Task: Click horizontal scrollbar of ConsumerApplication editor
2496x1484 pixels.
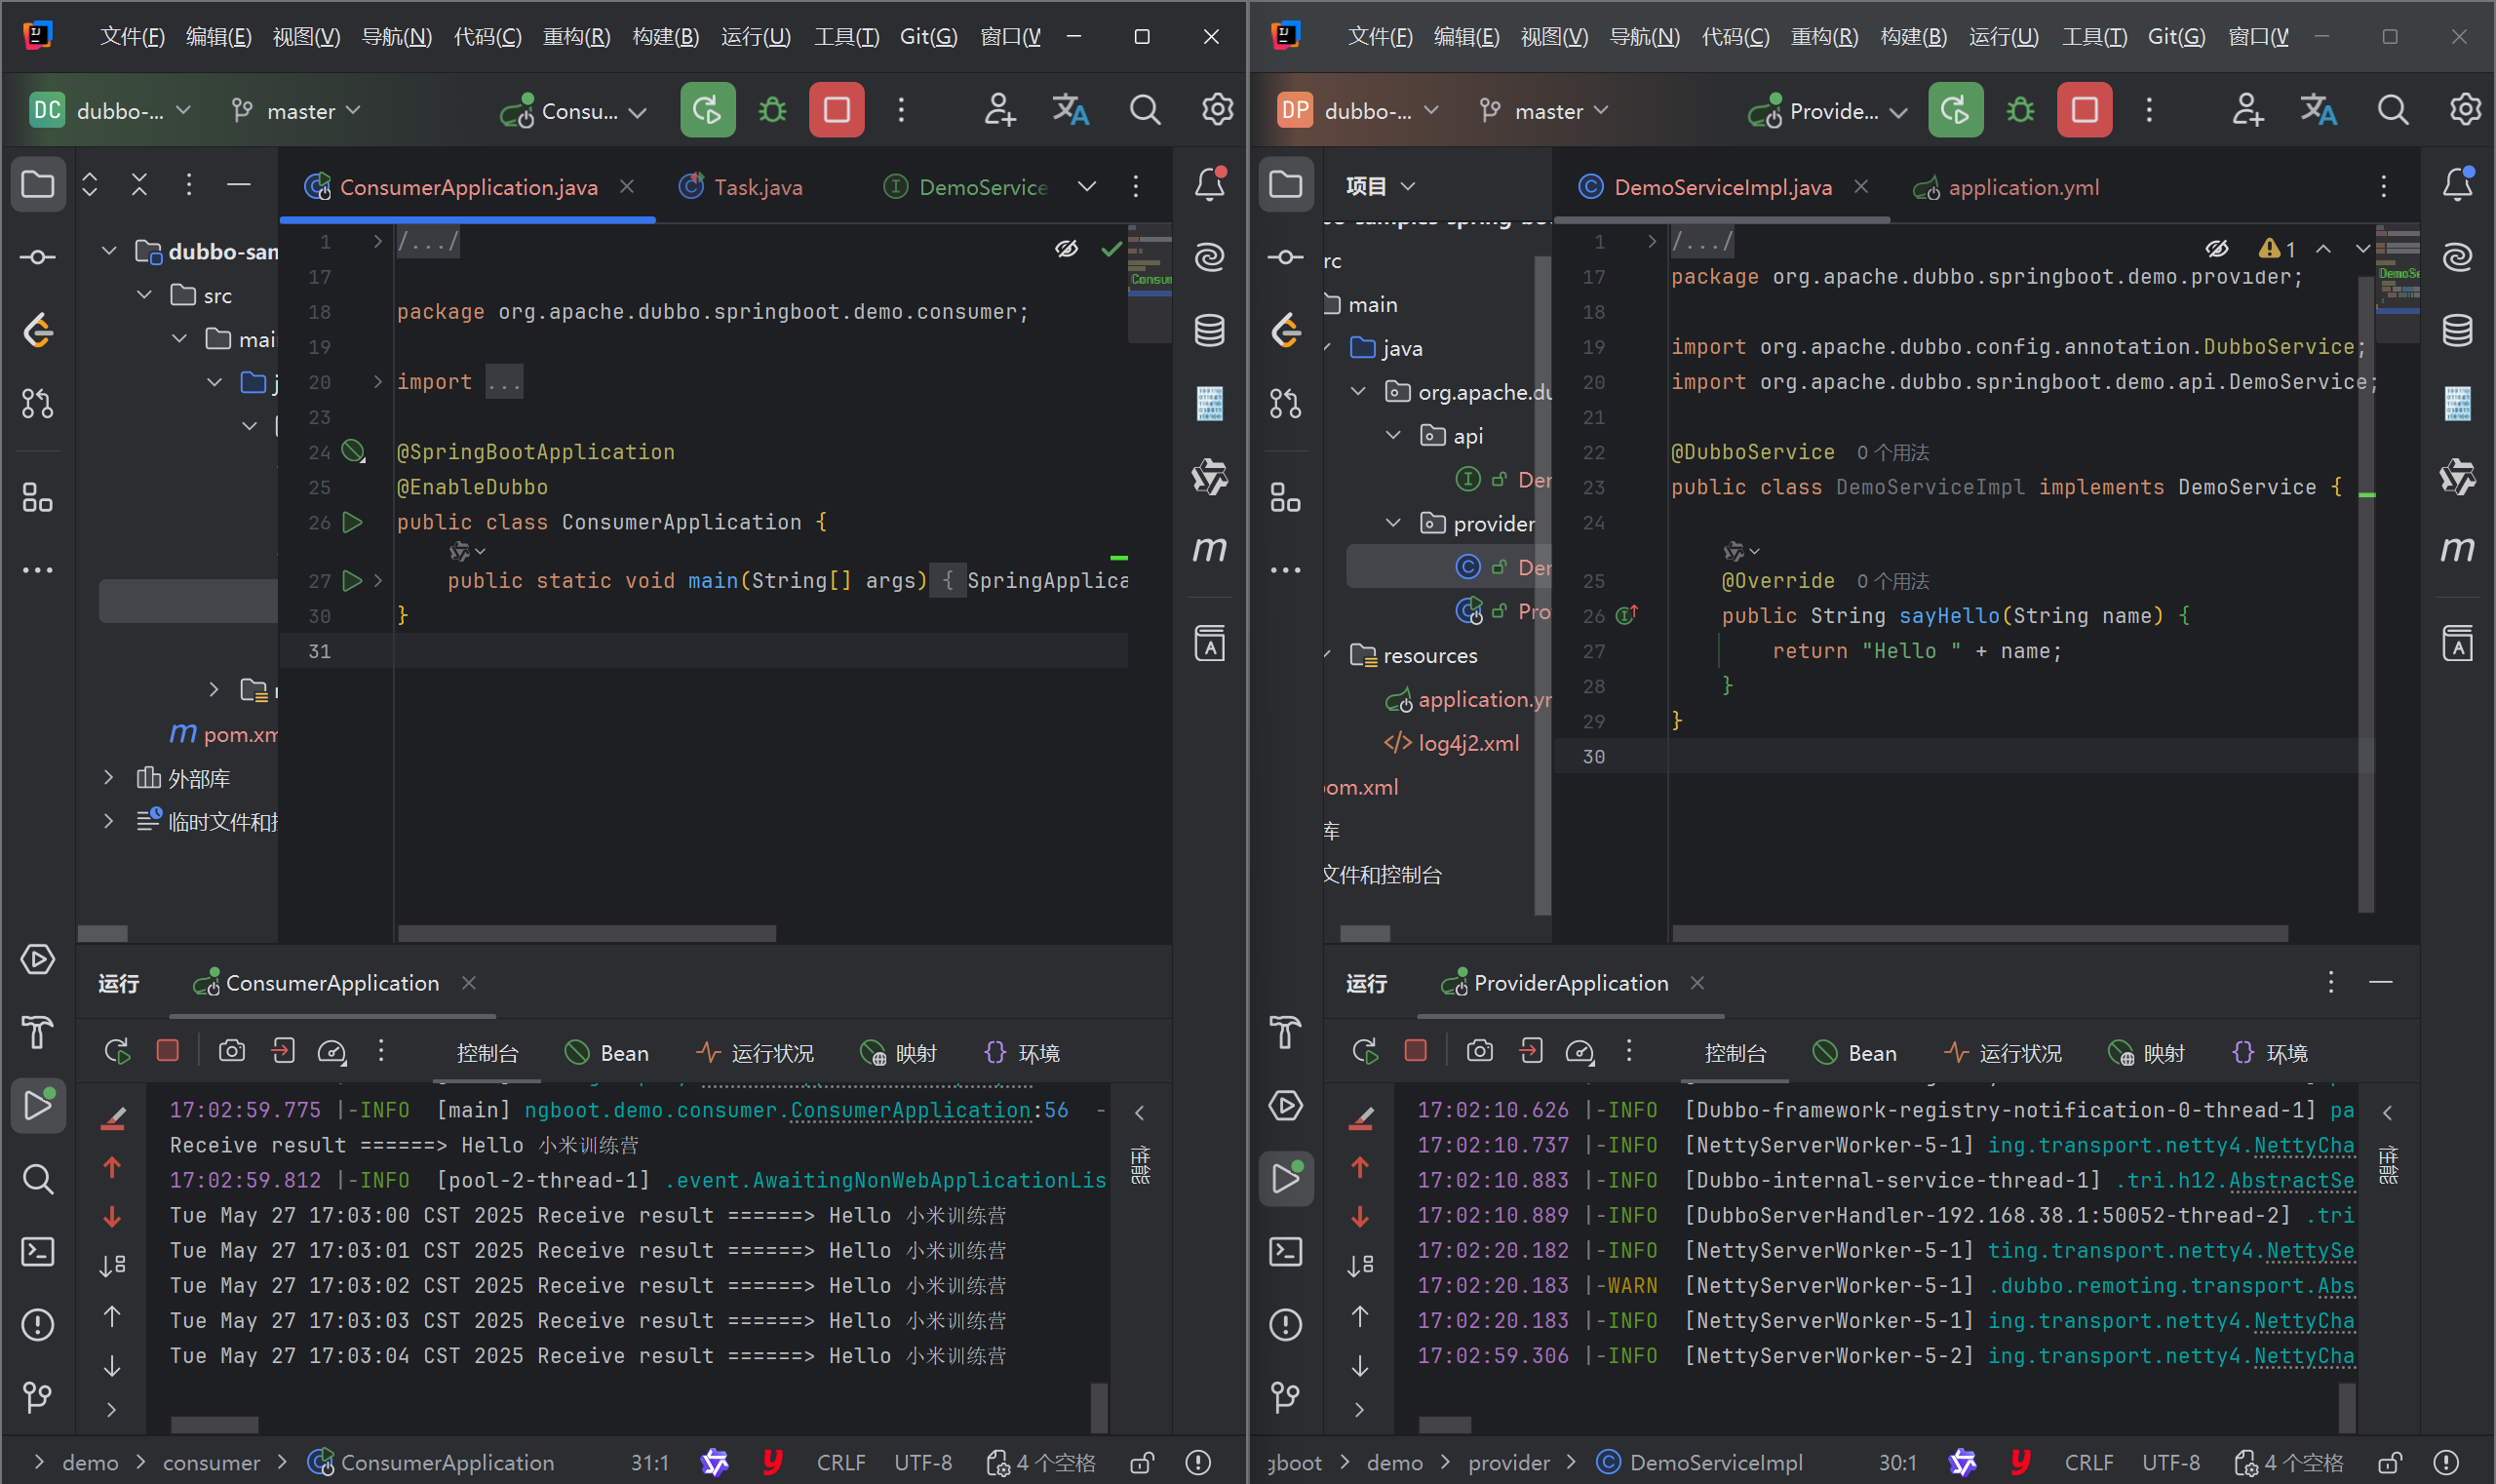Action: [587, 933]
